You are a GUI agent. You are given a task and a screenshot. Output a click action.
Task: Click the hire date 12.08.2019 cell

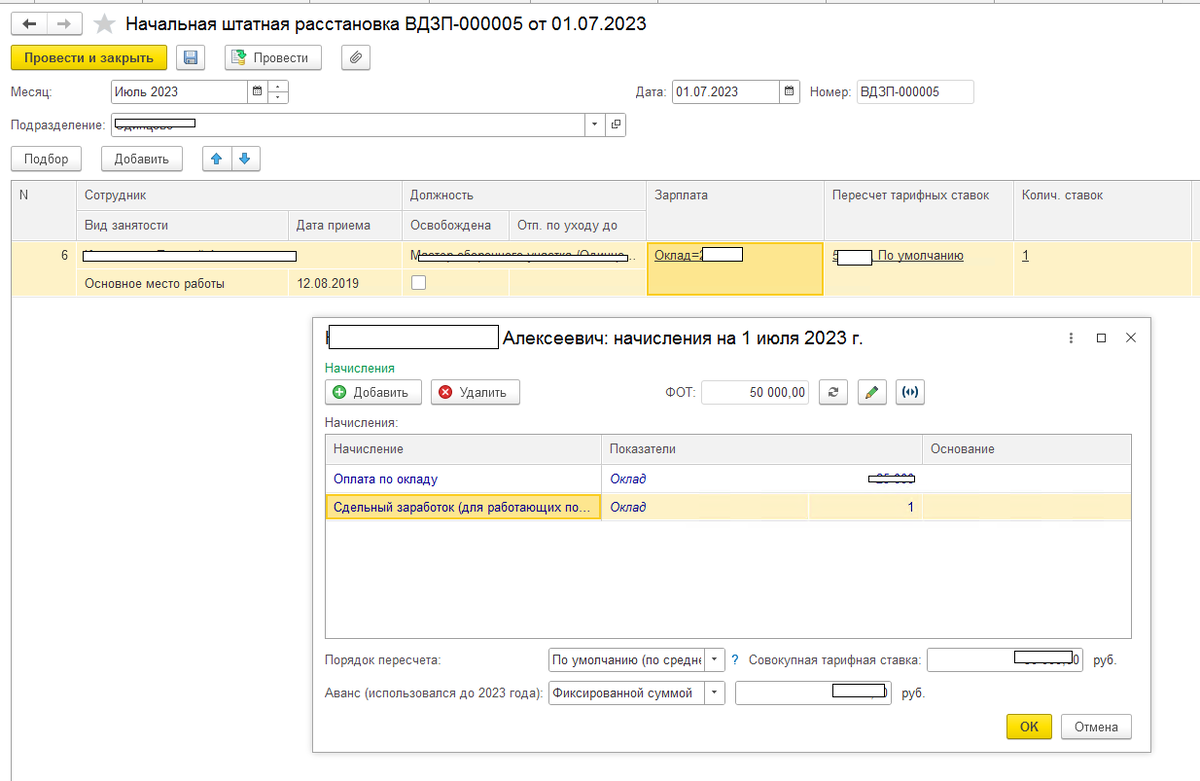pyautogui.click(x=345, y=283)
